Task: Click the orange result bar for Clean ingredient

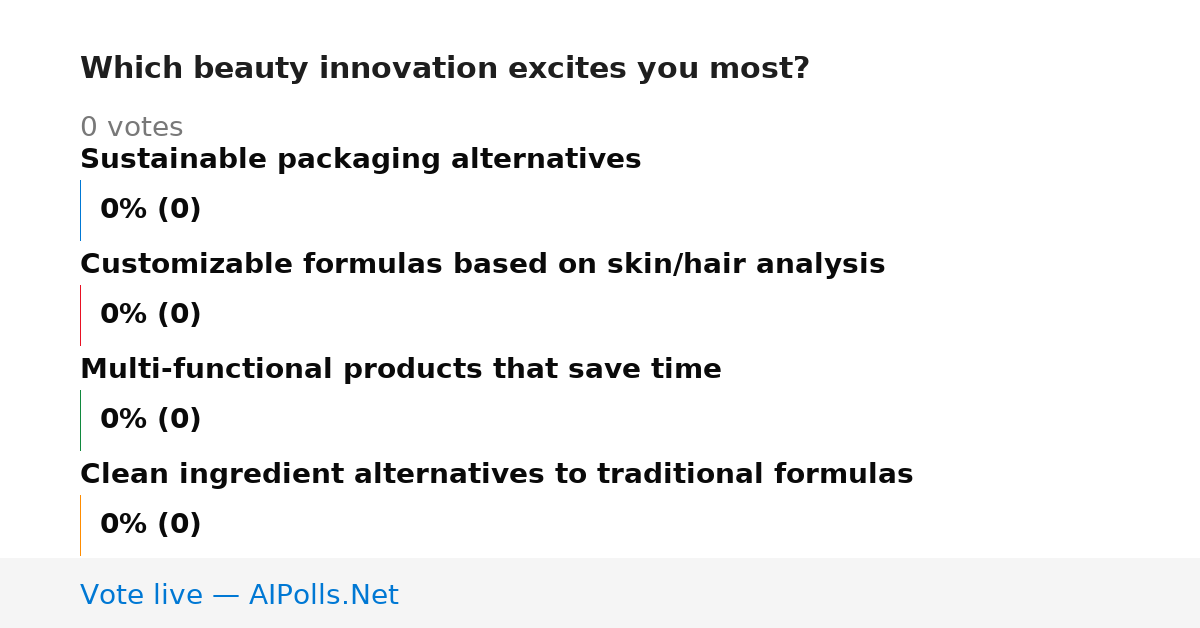Action: tap(80, 525)
